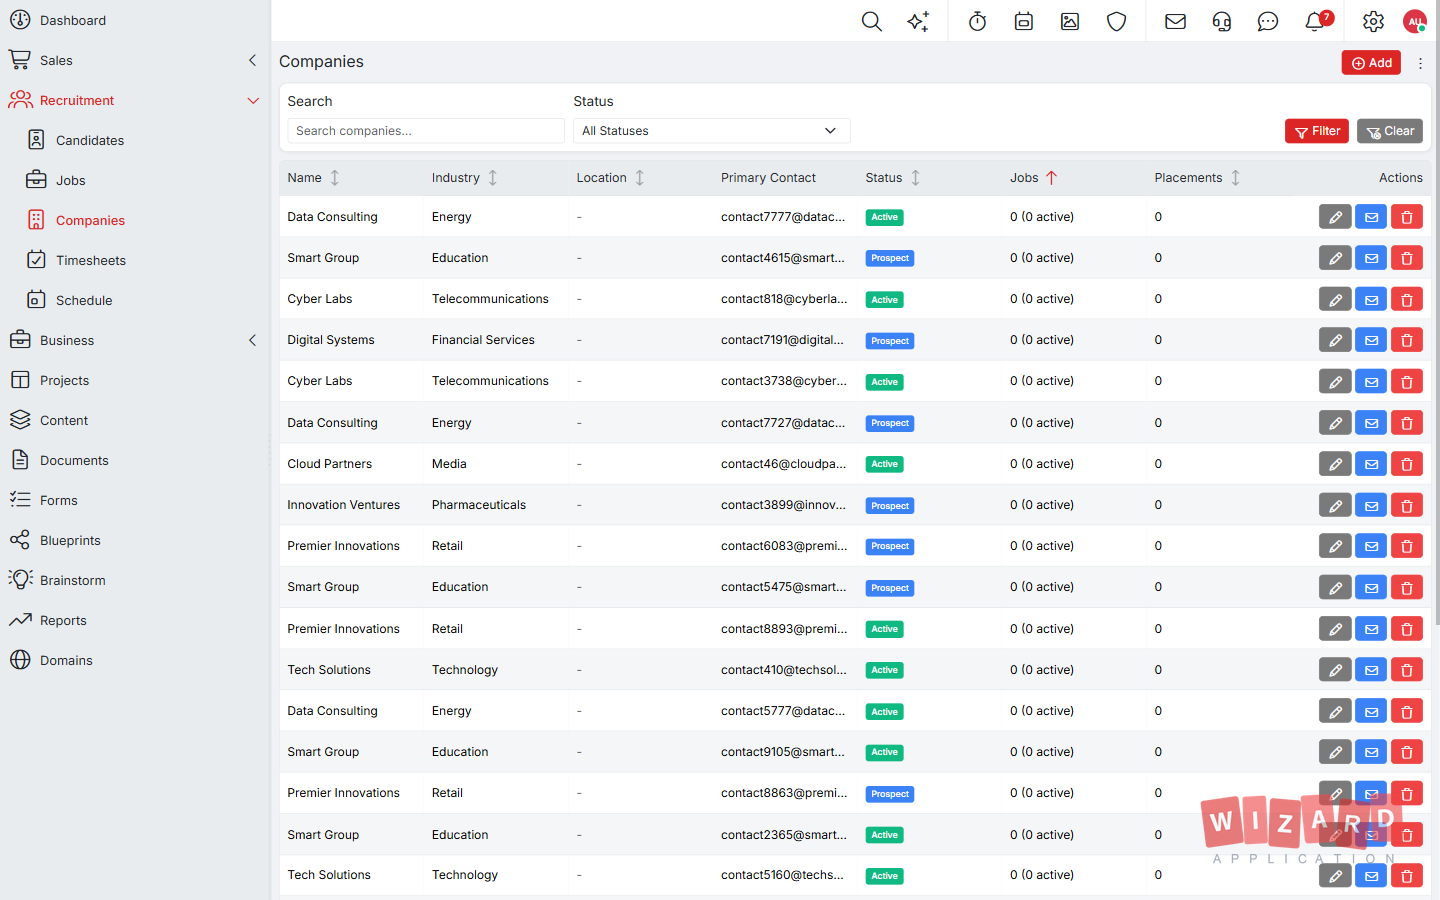Expand the Business sidebar menu

tap(253, 340)
